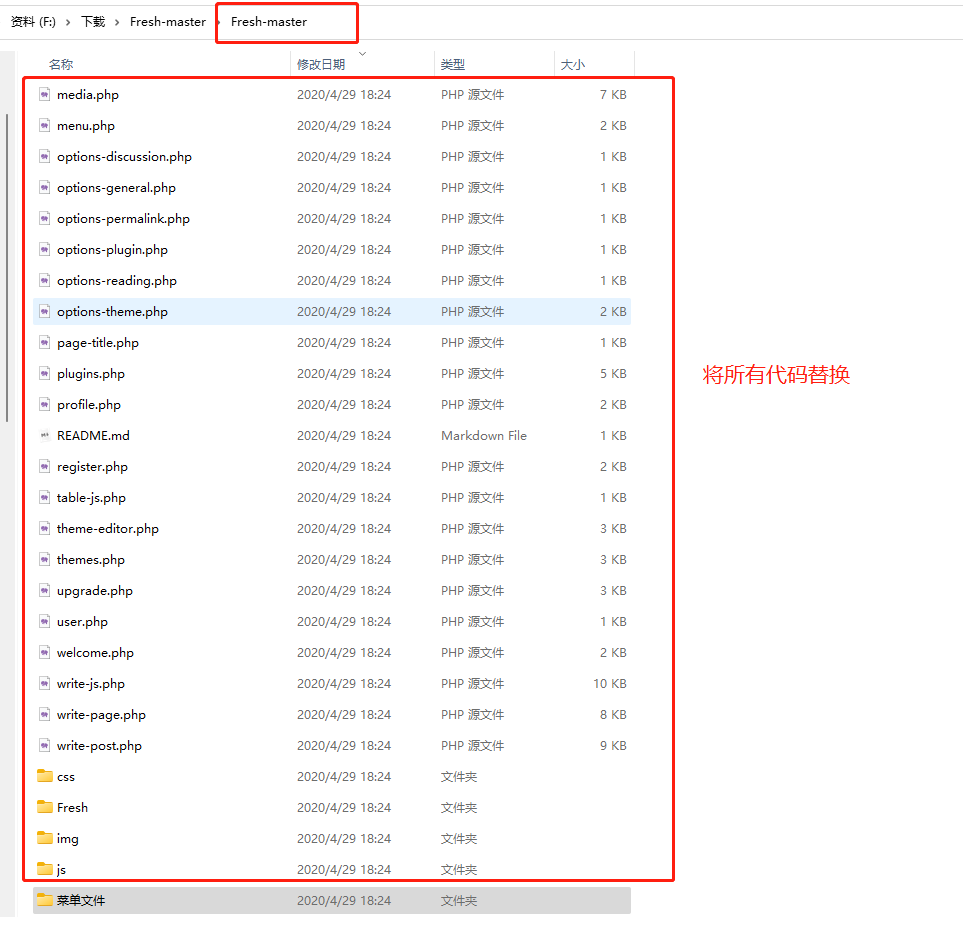Click the Fresh folder icon
Screen dimensions: 963x929
coord(44,807)
